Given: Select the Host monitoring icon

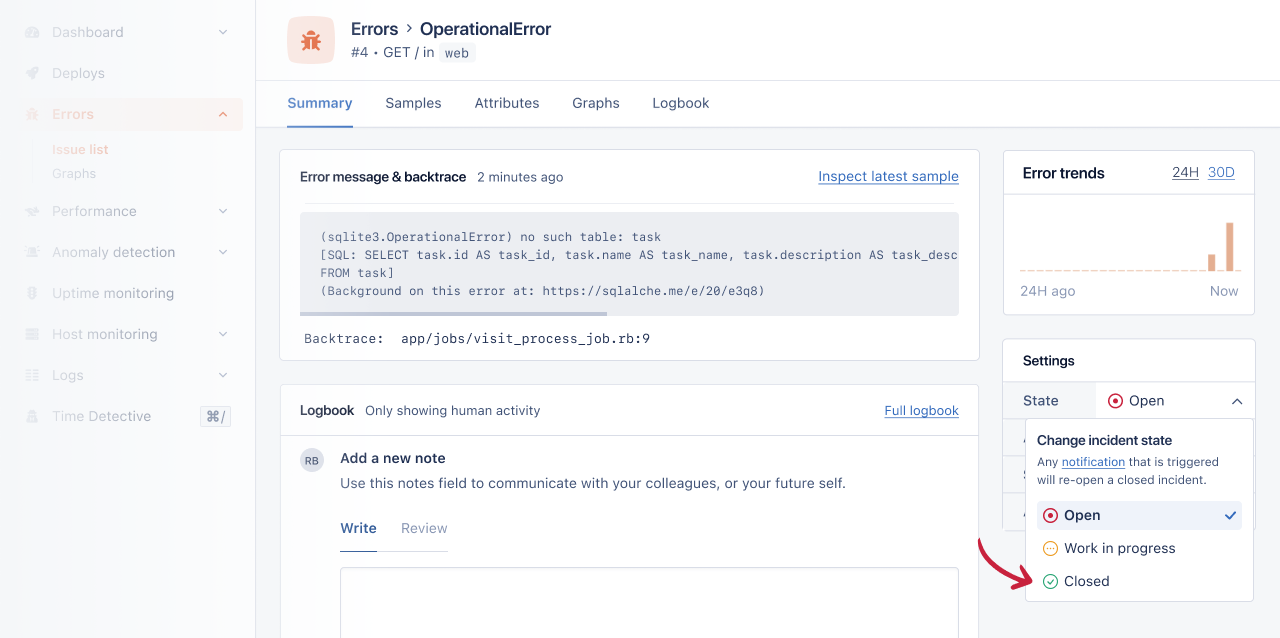Looking at the screenshot, I should click(x=30, y=334).
